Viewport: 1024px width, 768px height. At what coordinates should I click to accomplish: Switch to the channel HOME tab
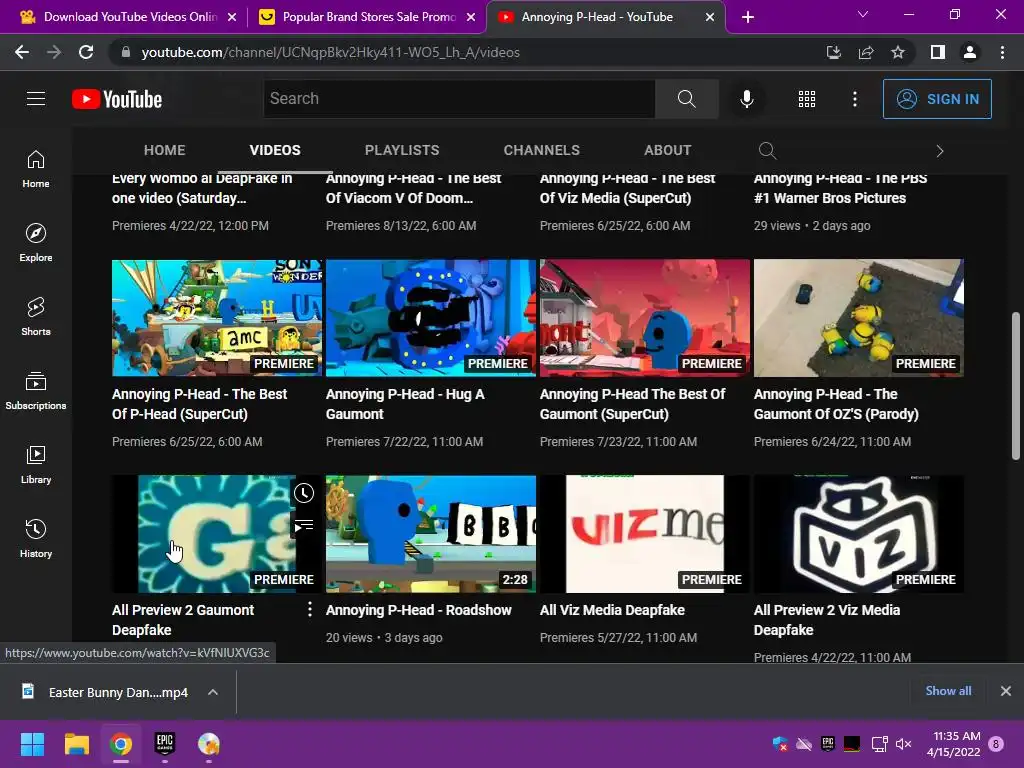[x=165, y=150]
